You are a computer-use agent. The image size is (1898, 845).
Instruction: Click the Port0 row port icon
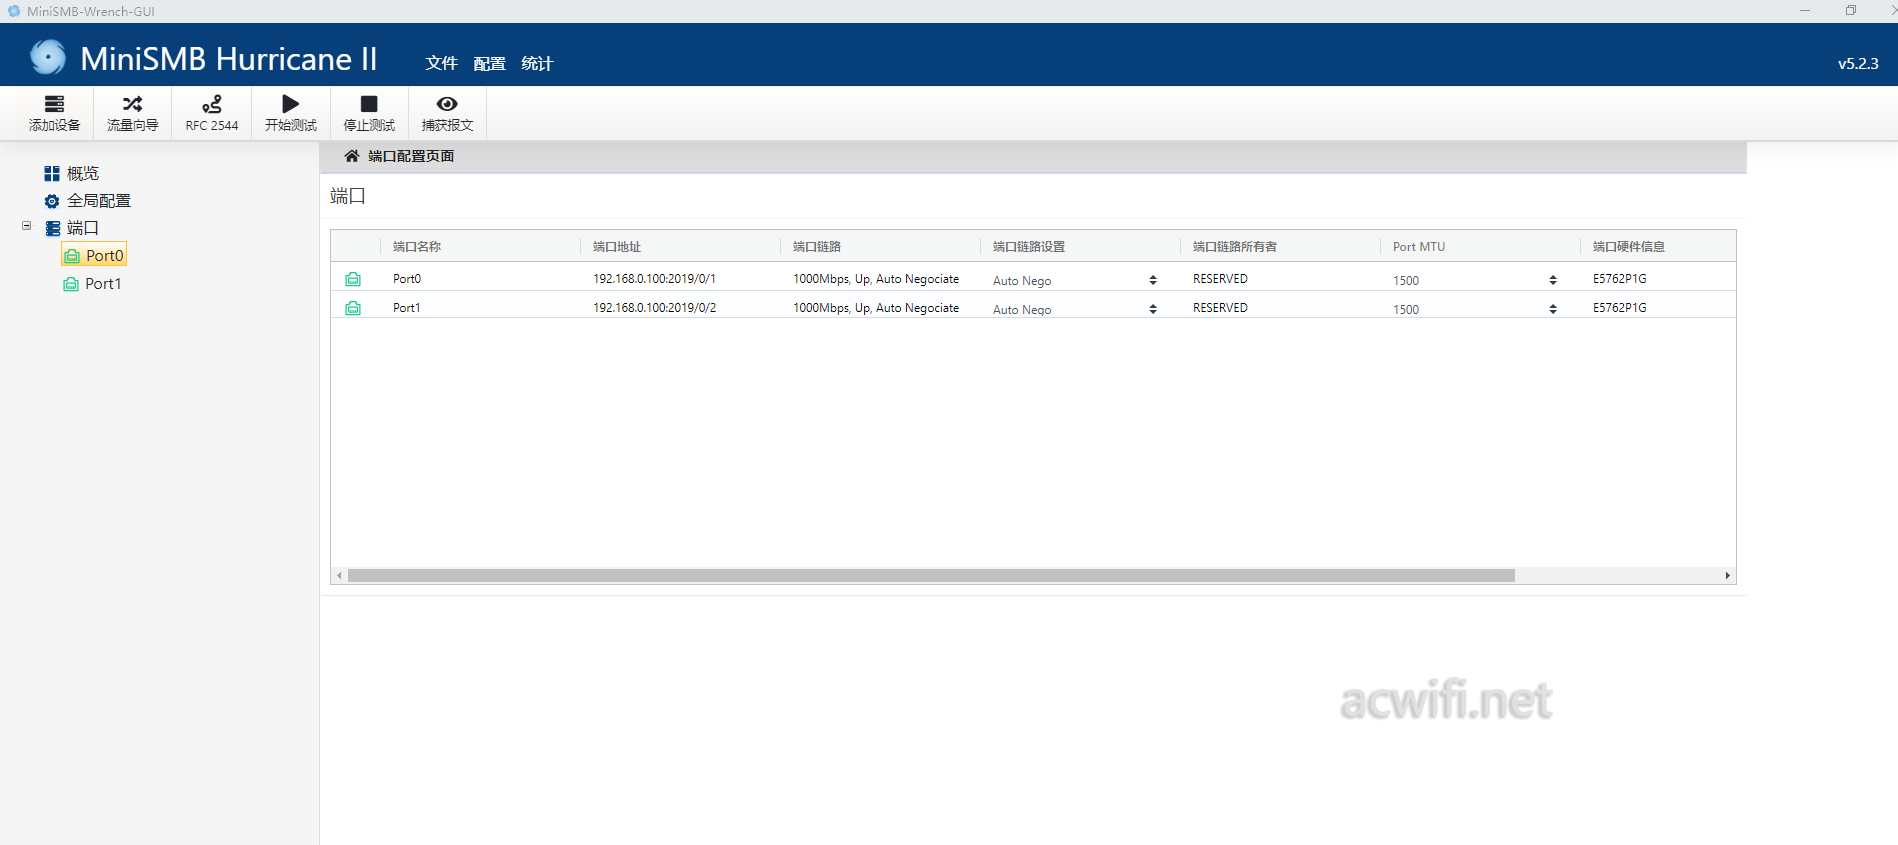click(x=353, y=279)
